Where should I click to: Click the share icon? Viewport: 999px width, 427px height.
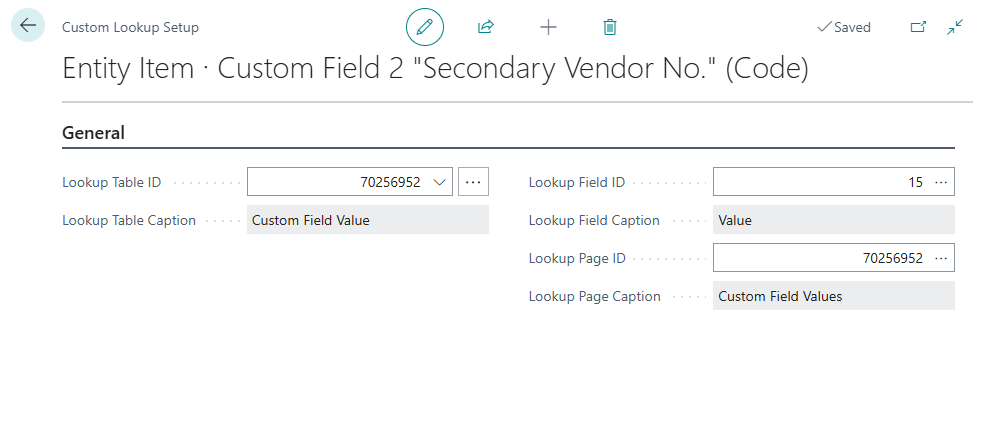point(486,27)
